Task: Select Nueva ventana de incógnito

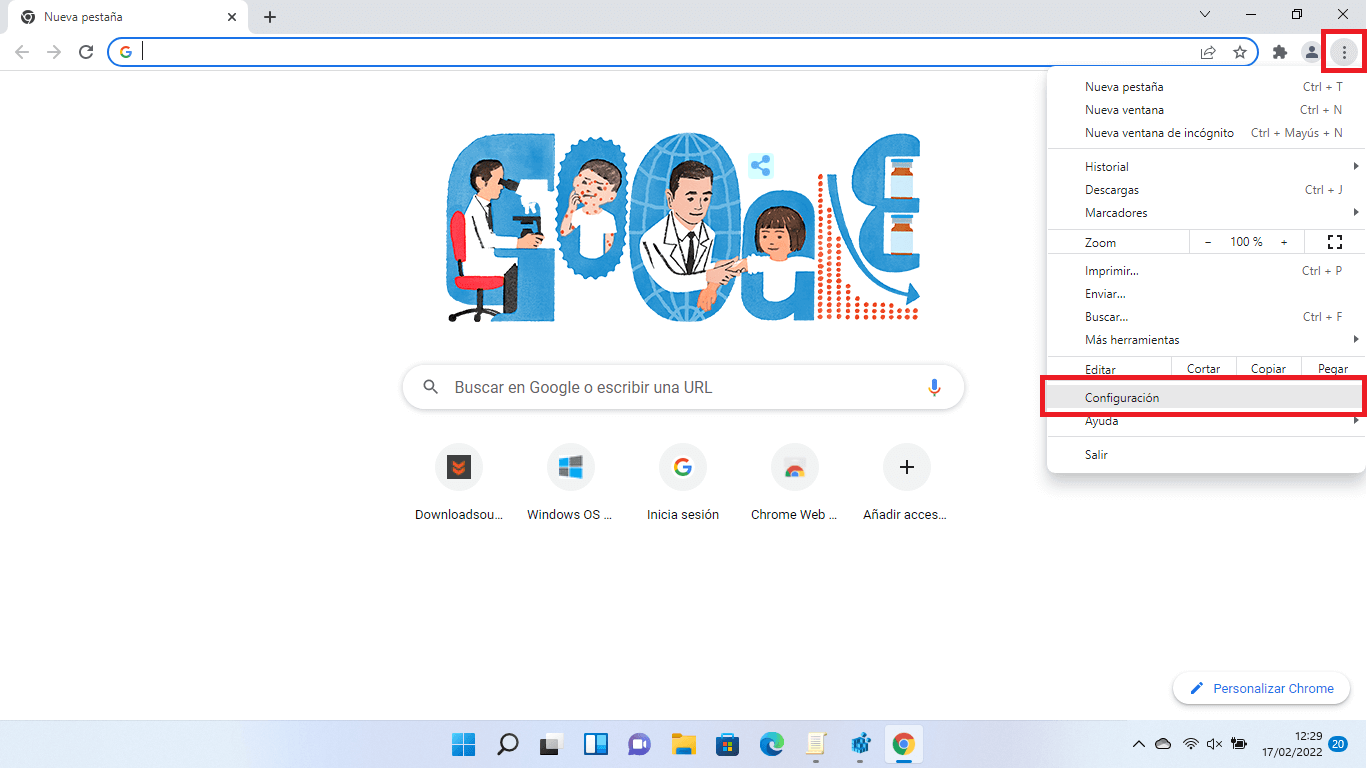Action: pos(1206,133)
